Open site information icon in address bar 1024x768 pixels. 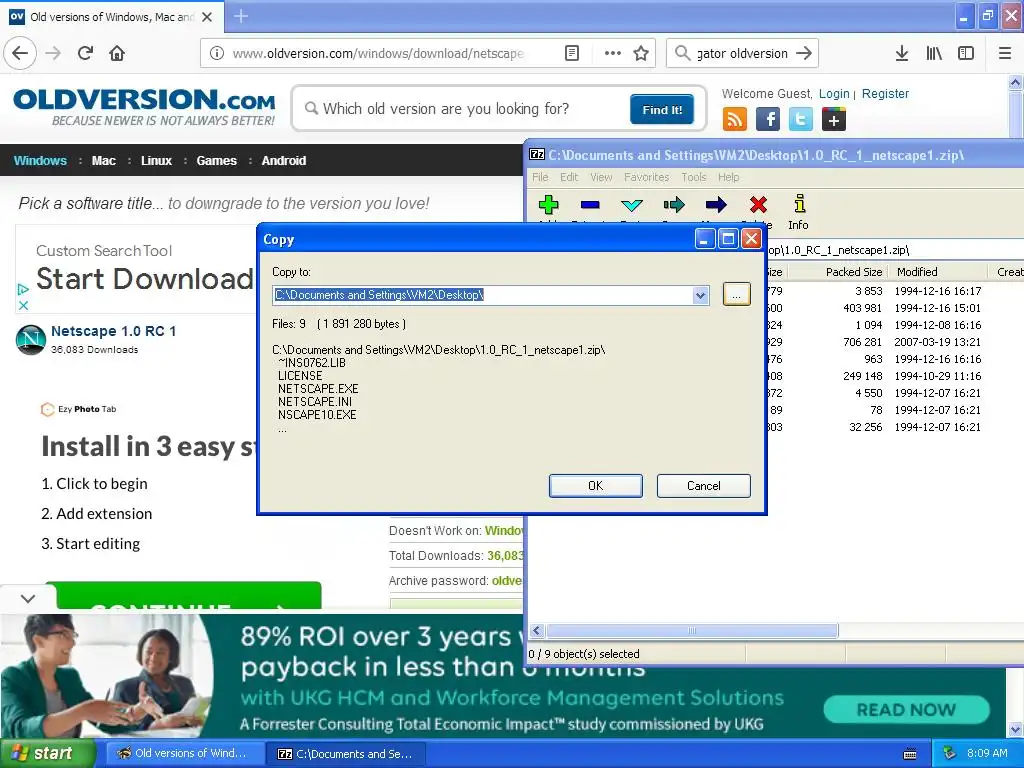coord(216,53)
